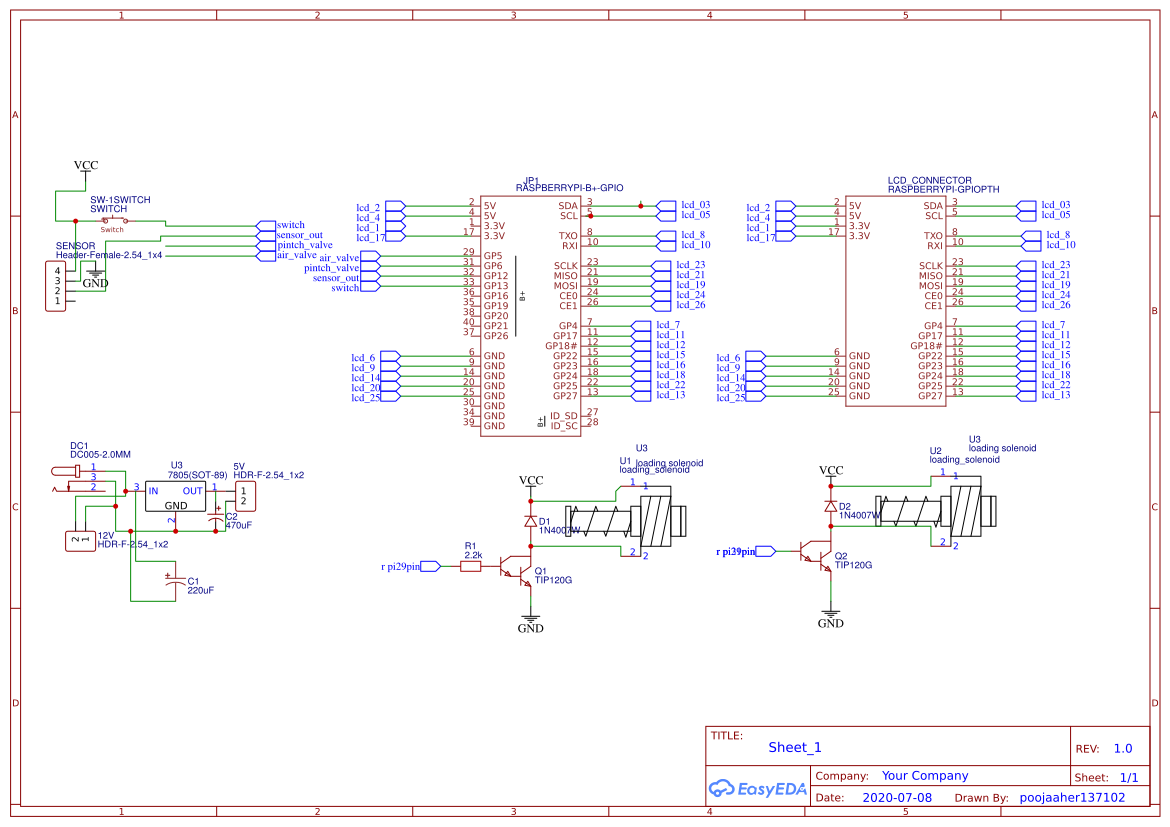
Task: Click the Your Company field
Action: [925, 775]
